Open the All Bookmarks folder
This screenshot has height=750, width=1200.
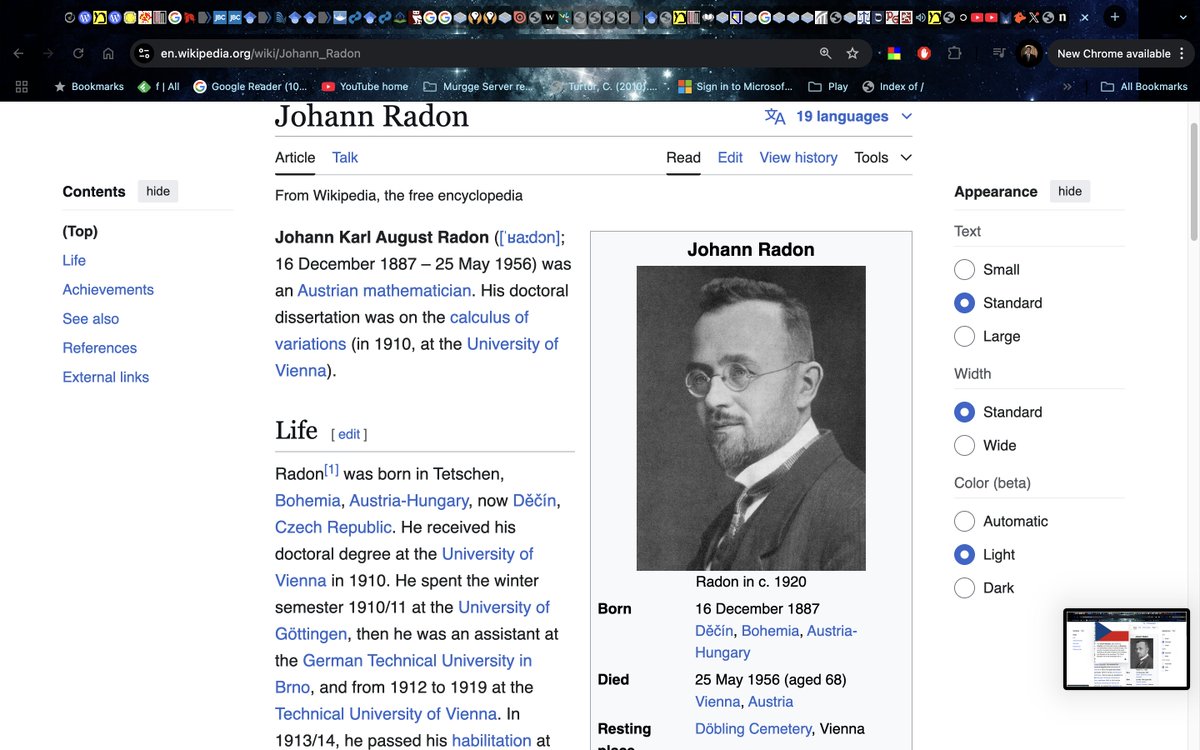(x=1143, y=86)
